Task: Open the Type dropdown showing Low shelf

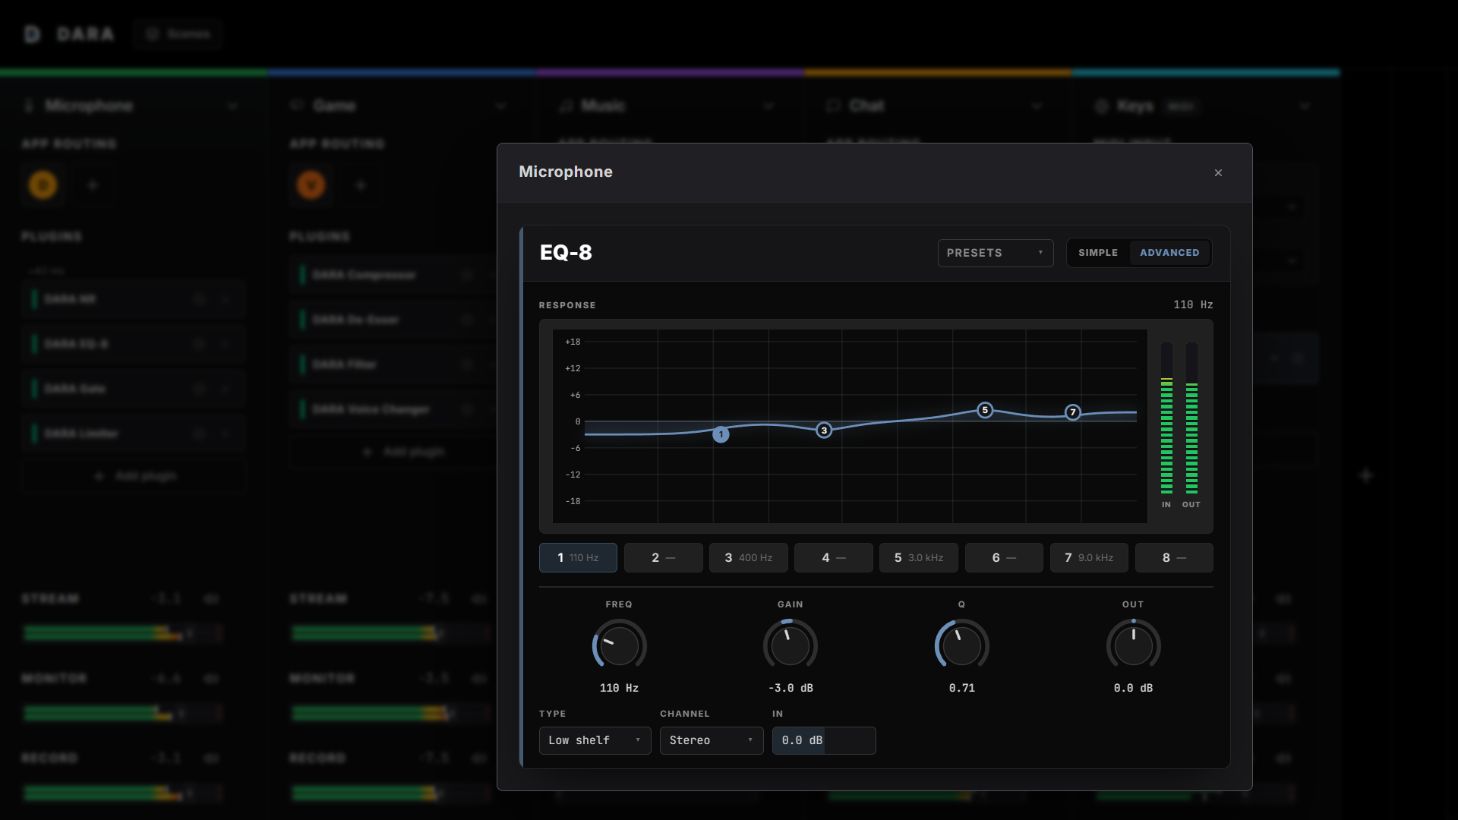Action: click(x=595, y=740)
